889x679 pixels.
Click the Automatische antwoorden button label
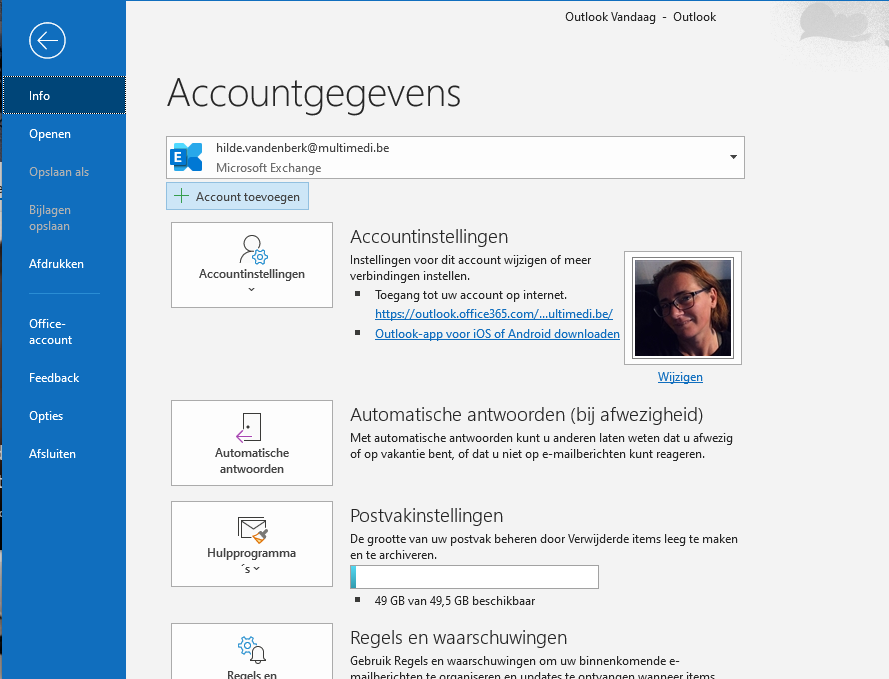pos(252,461)
